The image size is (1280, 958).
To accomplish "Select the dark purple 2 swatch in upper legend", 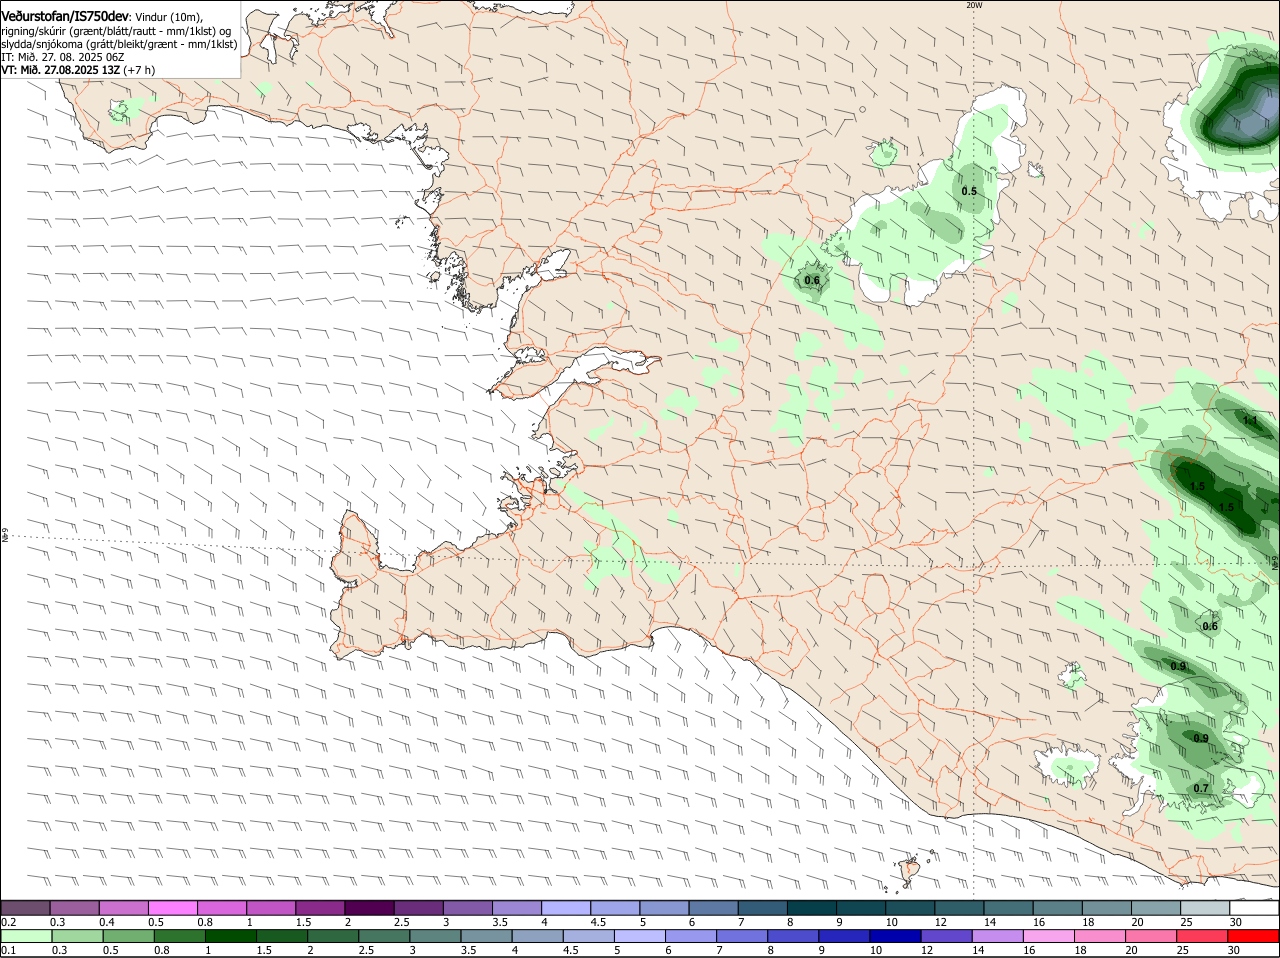I will point(368,907).
